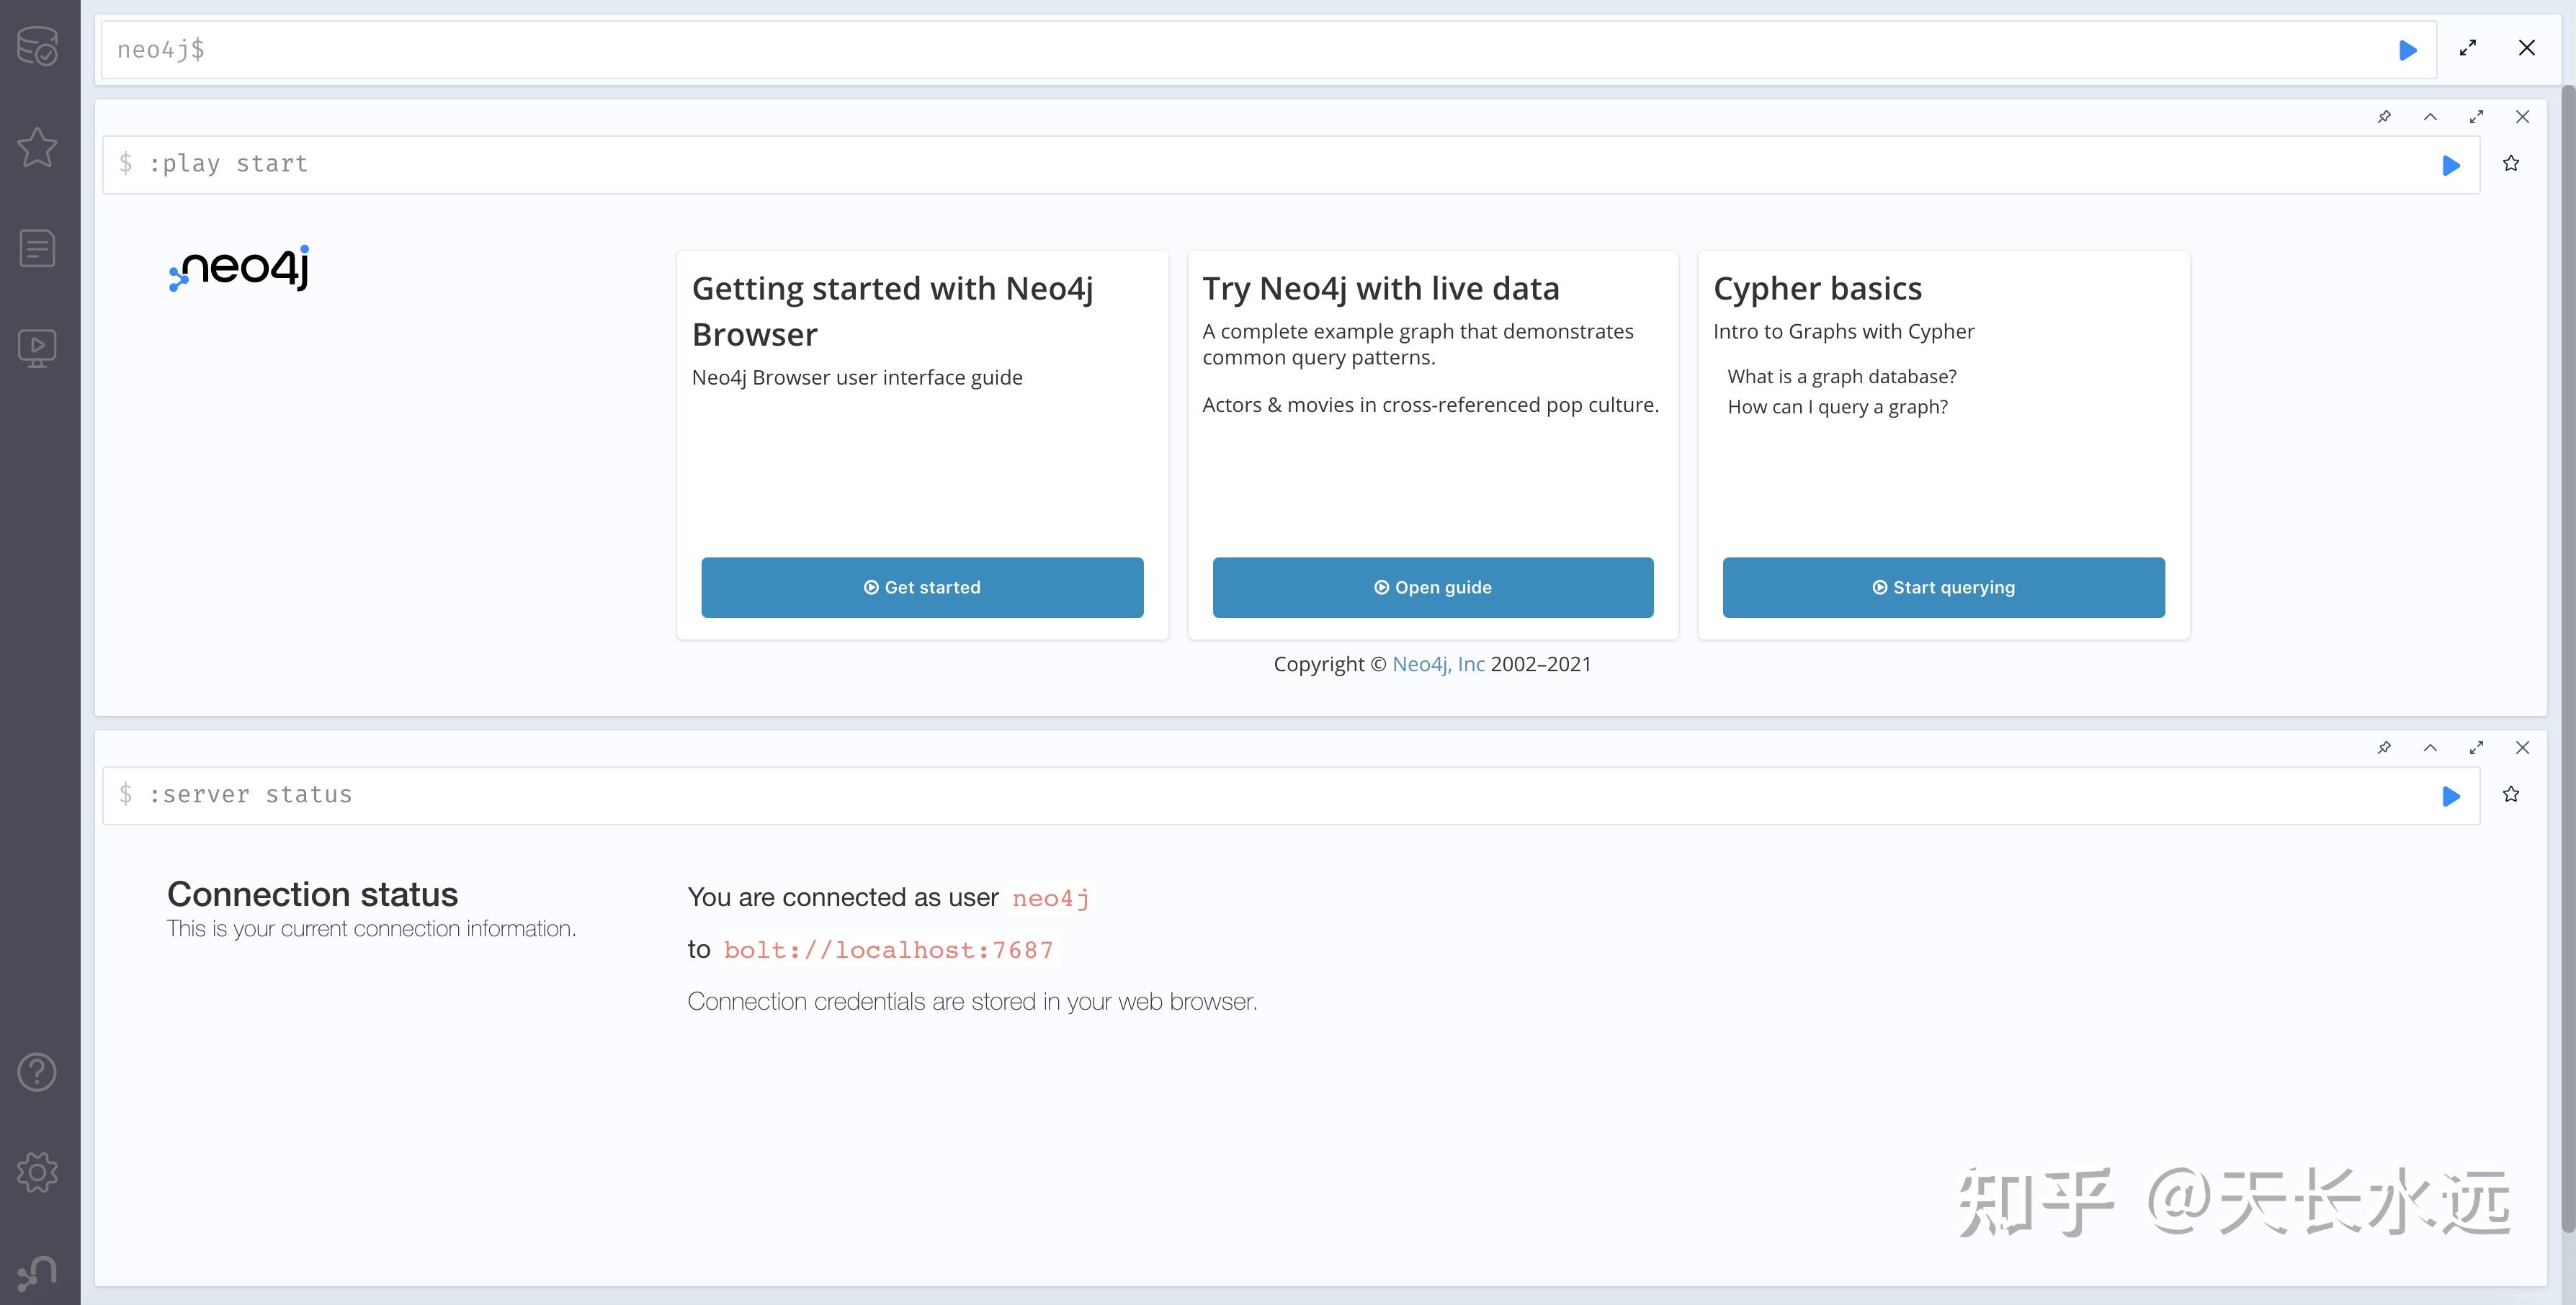
Task: Open Help question mark icon
Action: pyautogui.click(x=38, y=1072)
